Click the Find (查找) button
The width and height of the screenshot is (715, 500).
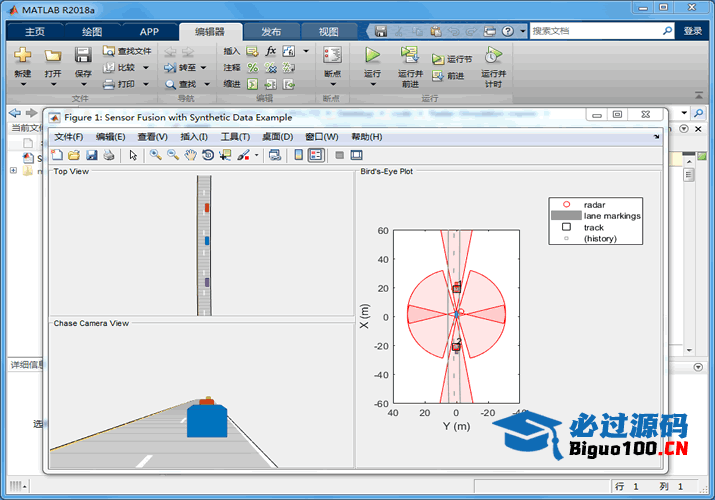(181, 84)
